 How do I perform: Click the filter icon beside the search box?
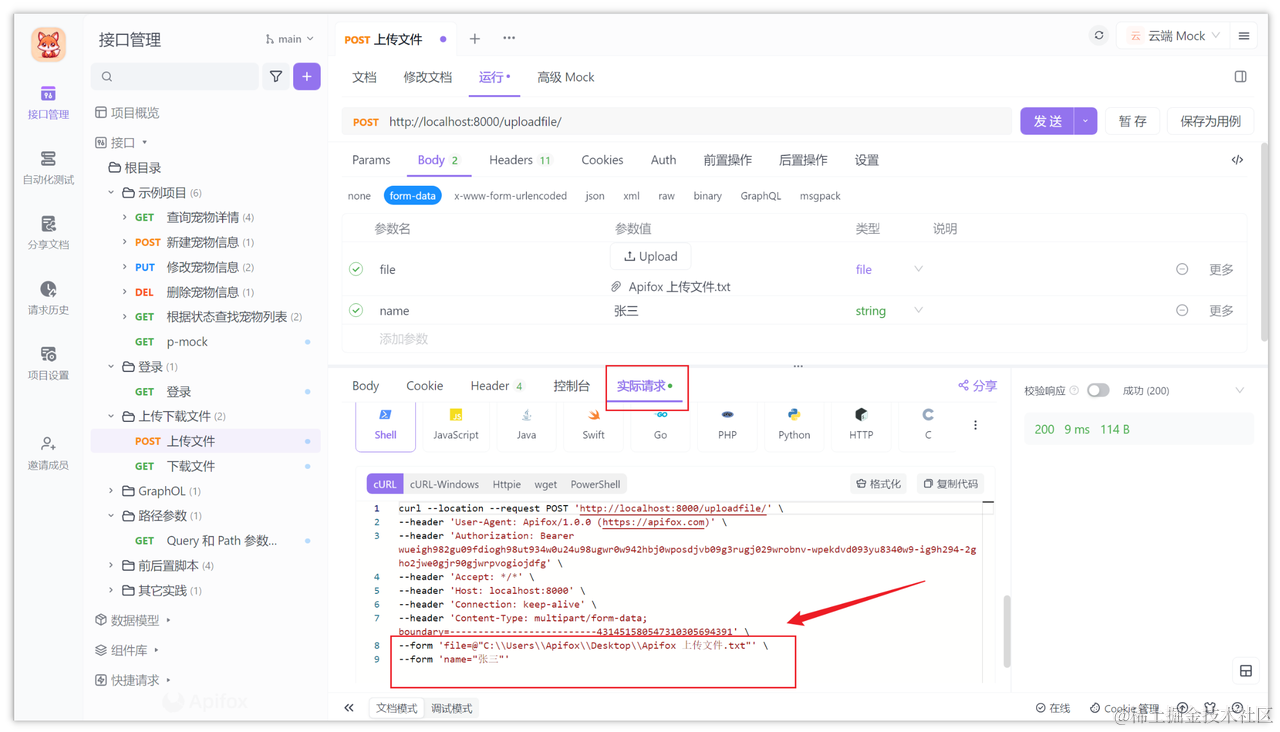point(276,76)
